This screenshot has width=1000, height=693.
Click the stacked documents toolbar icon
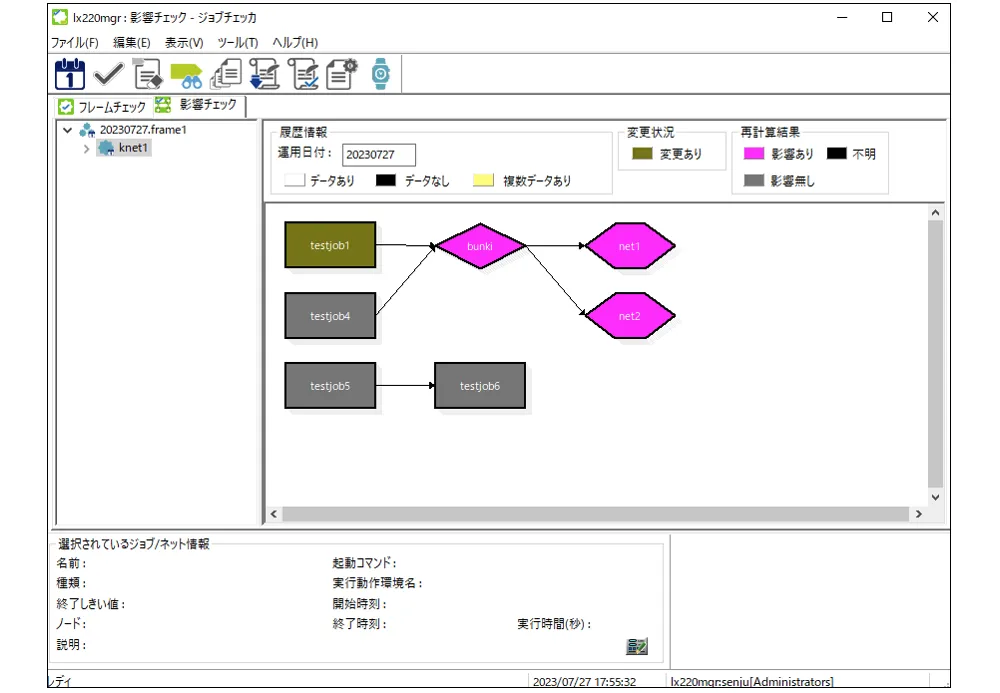pos(226,73)
